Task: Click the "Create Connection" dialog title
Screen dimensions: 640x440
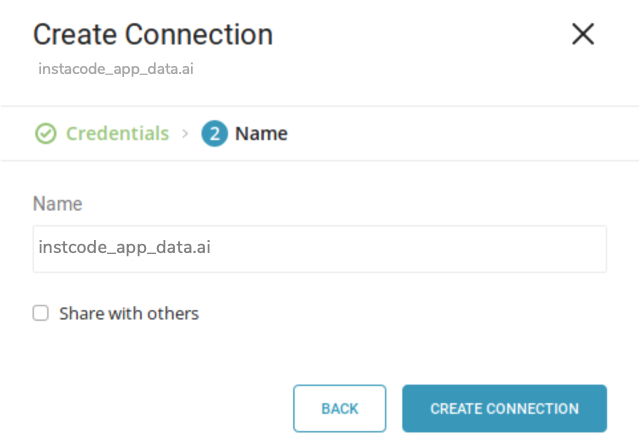Action: [x=153, y=34]
